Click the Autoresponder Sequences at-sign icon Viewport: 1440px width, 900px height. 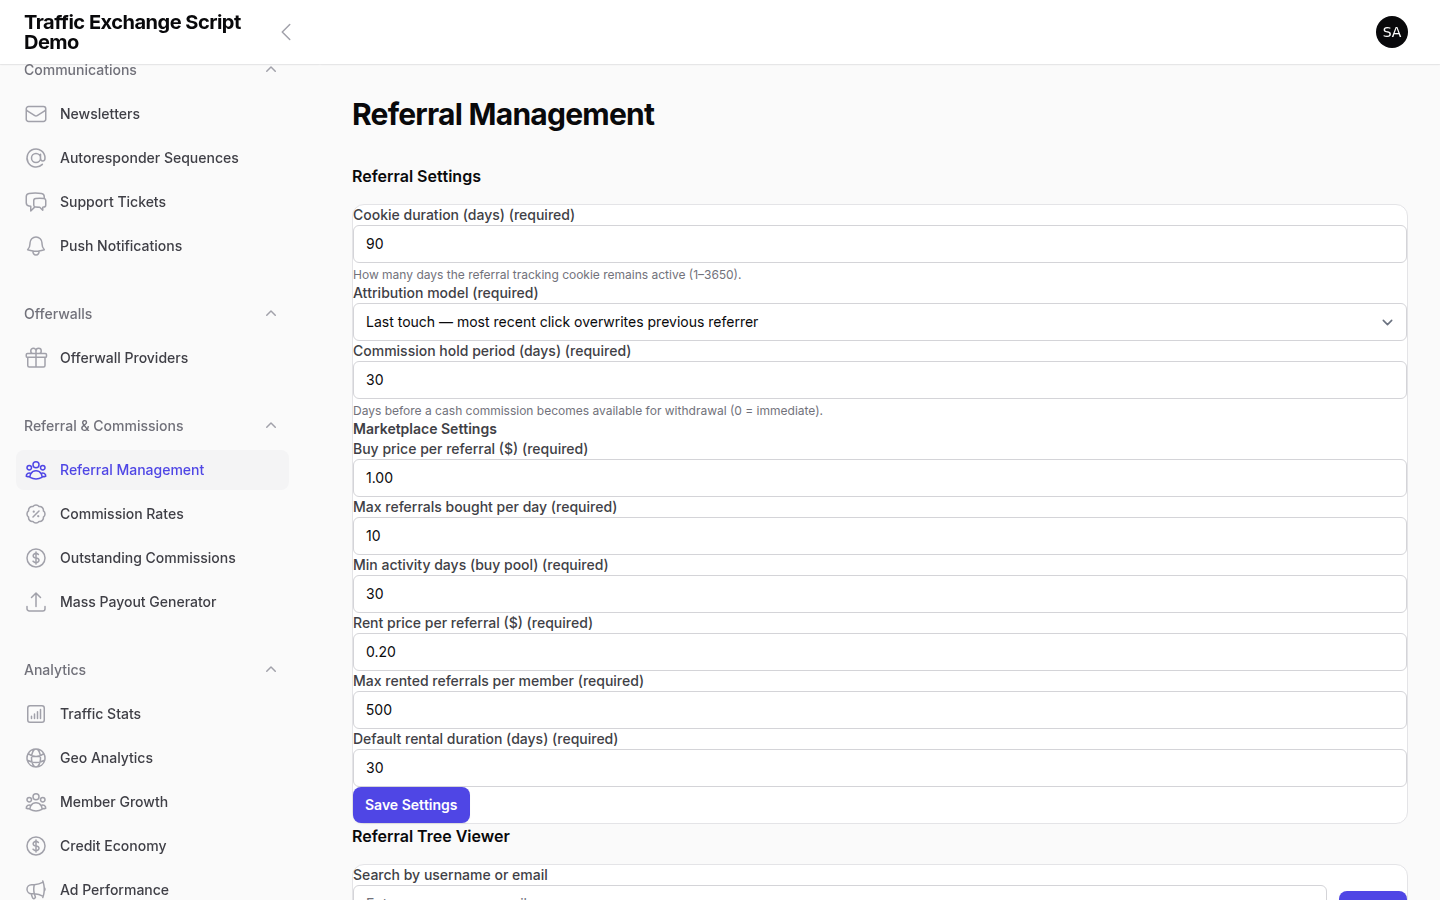tap(36, 157)
